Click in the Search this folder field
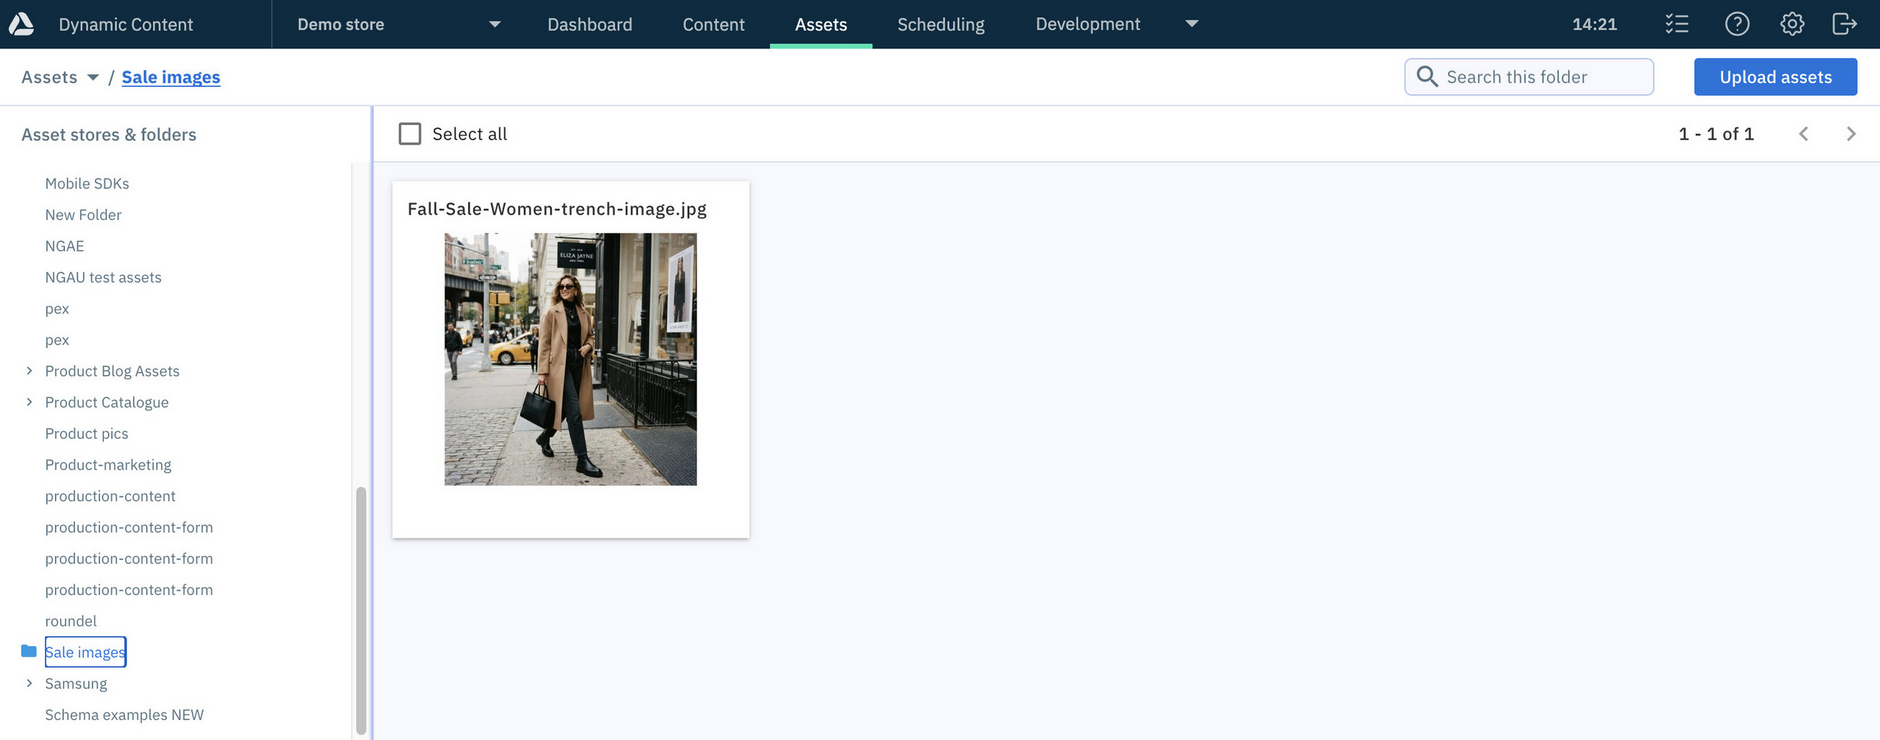This screenshot has height=740, width=1880. pos(1529,77)
